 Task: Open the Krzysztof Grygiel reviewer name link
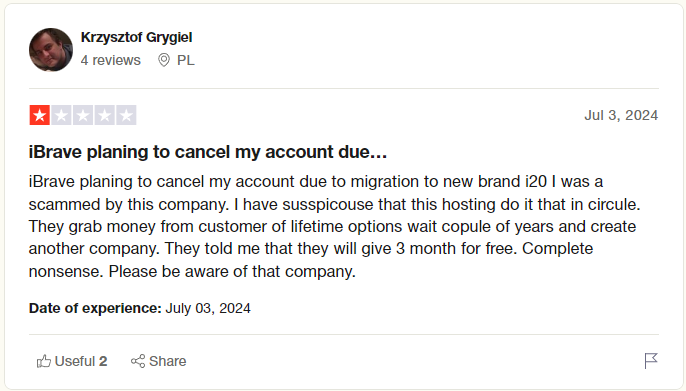136,38
